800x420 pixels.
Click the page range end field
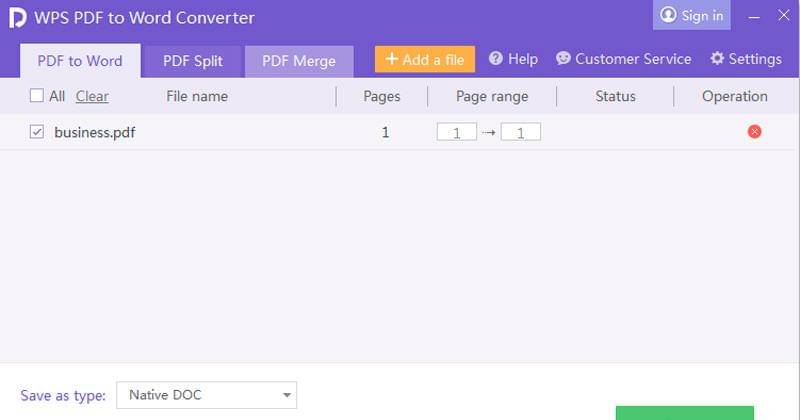tap(520, 132)
